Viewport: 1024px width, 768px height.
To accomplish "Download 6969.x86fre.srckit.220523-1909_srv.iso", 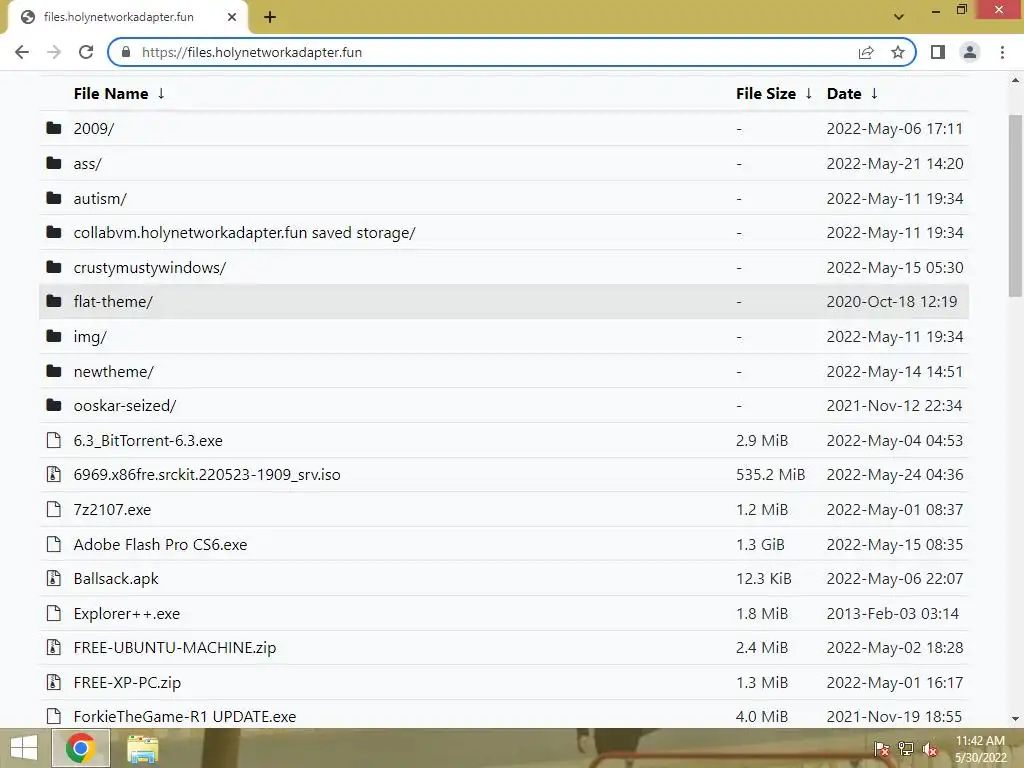I will point(207,475).
